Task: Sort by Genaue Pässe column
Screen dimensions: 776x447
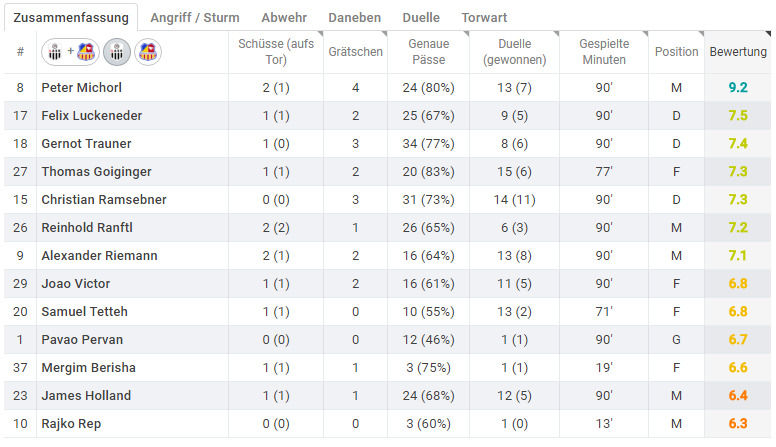Action: pyautogui.click(x=428, y=52)
